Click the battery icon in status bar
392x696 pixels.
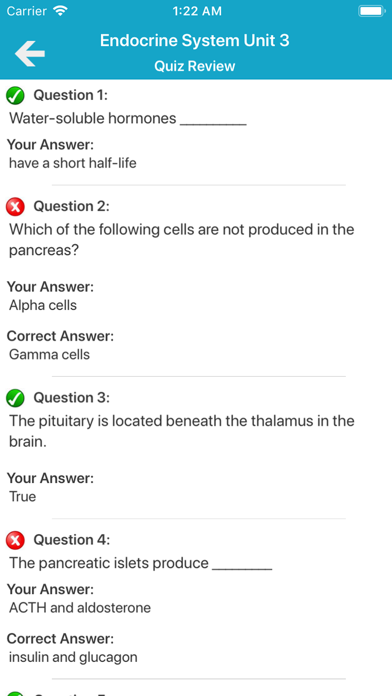coord(372,11)
